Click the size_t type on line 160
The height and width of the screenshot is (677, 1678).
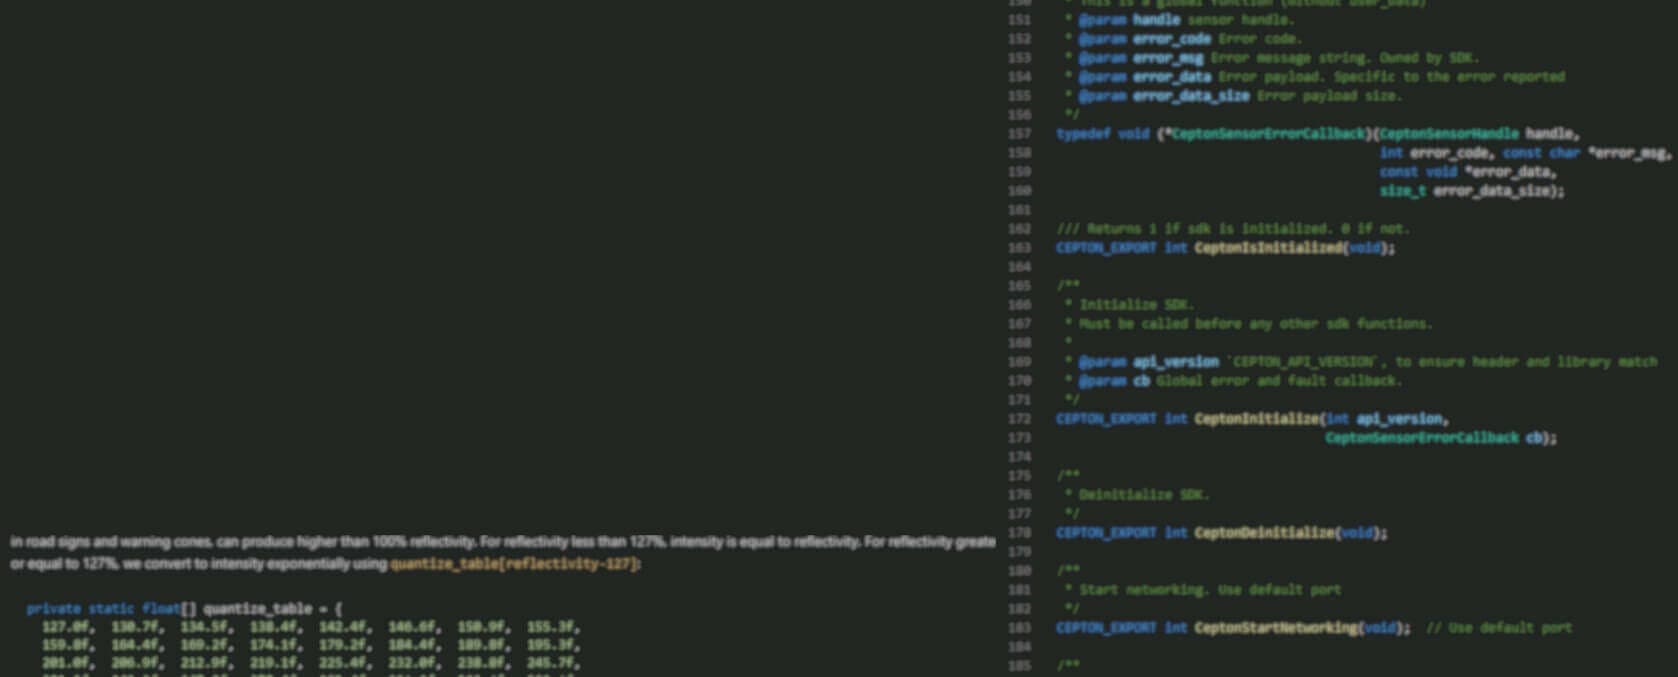pyautogui.click(x=1402, y=191)
